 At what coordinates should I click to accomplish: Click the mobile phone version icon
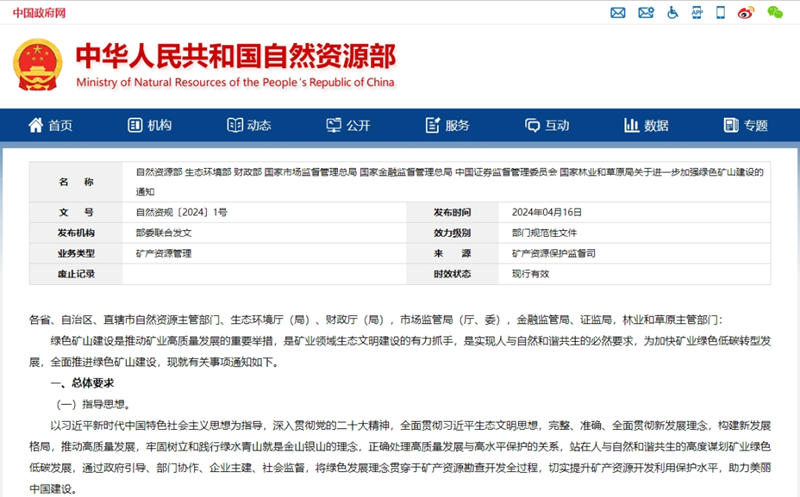719,13
